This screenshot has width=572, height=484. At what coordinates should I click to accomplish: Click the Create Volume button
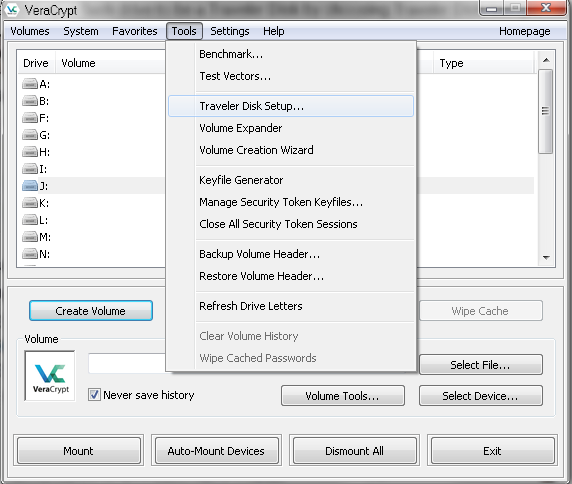click(x=91, y=311)
